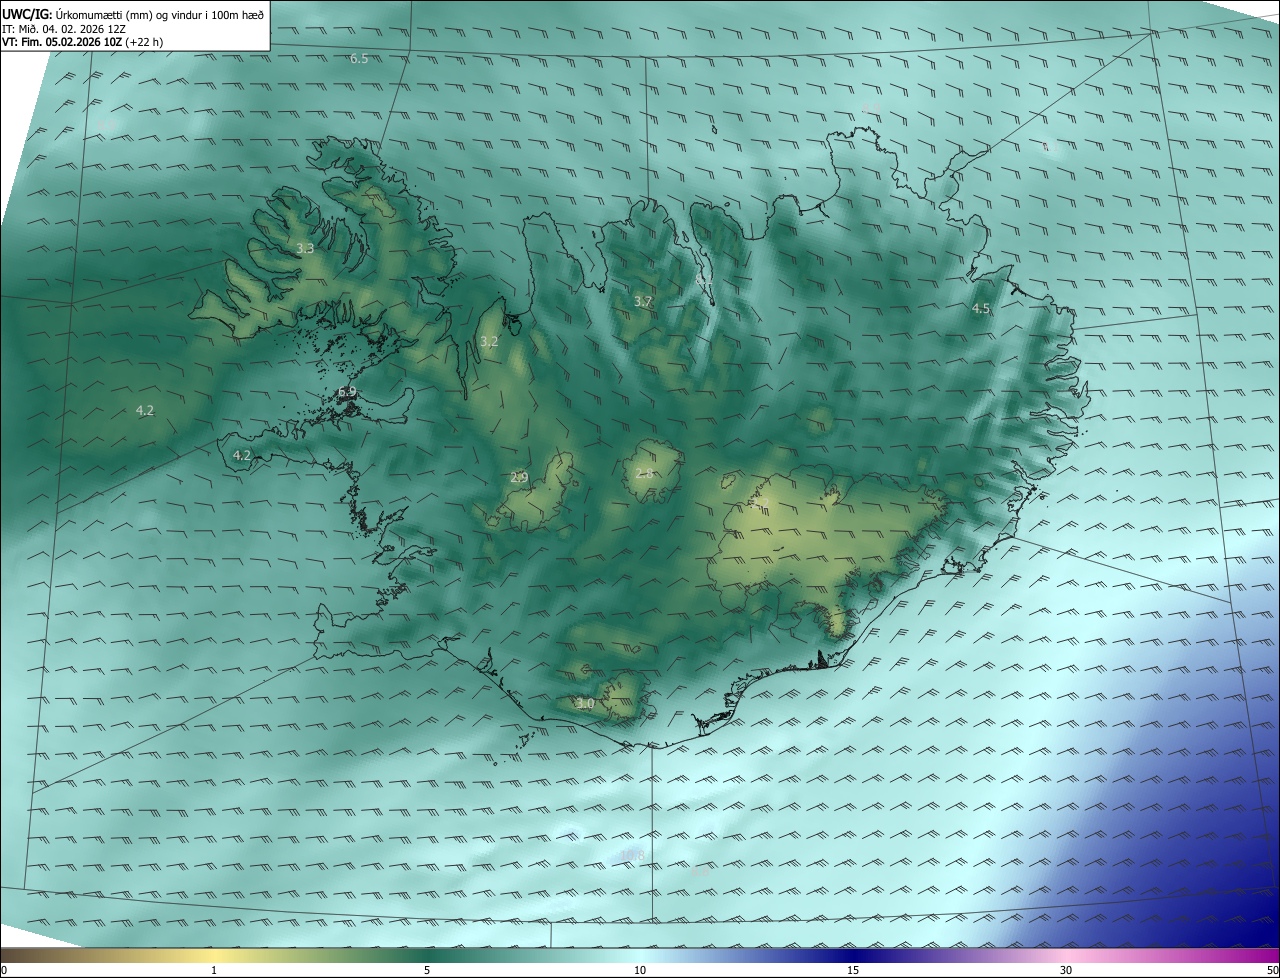Click the 'VT: Fim. 05.02.2026 10Z (+22 h)' line

82,42
